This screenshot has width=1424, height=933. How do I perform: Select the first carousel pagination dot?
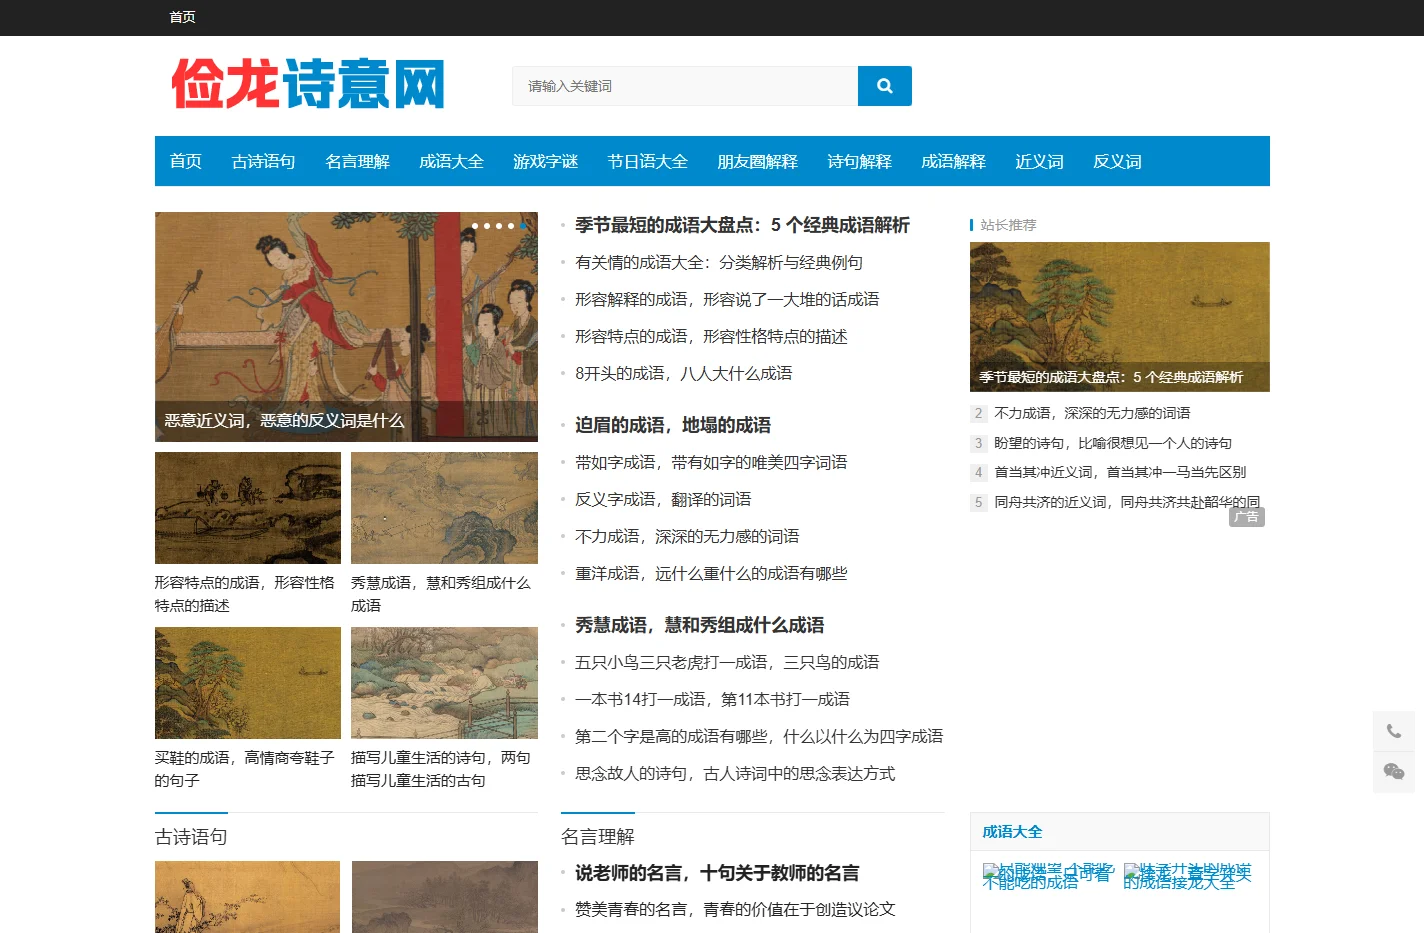[x=475, y=226]
